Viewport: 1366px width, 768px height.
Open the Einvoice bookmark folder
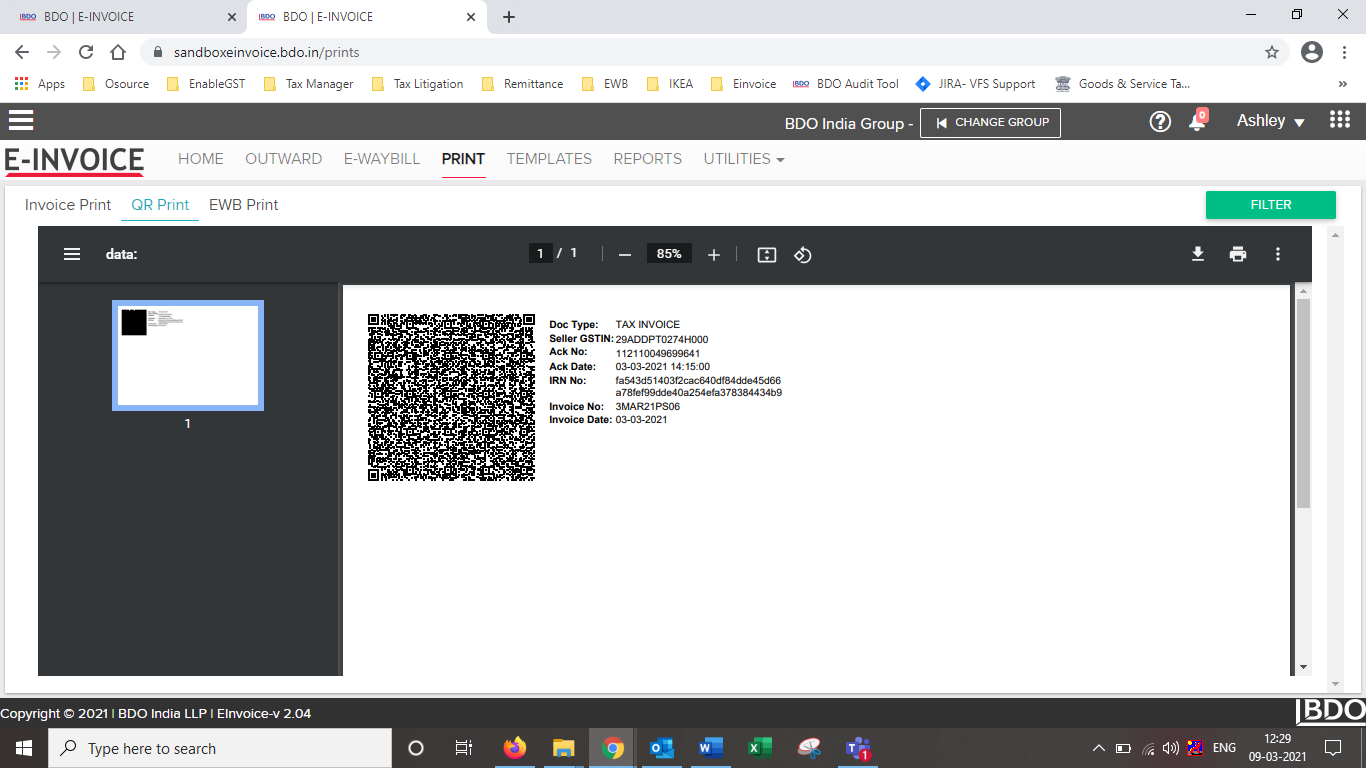click(743, 84)
